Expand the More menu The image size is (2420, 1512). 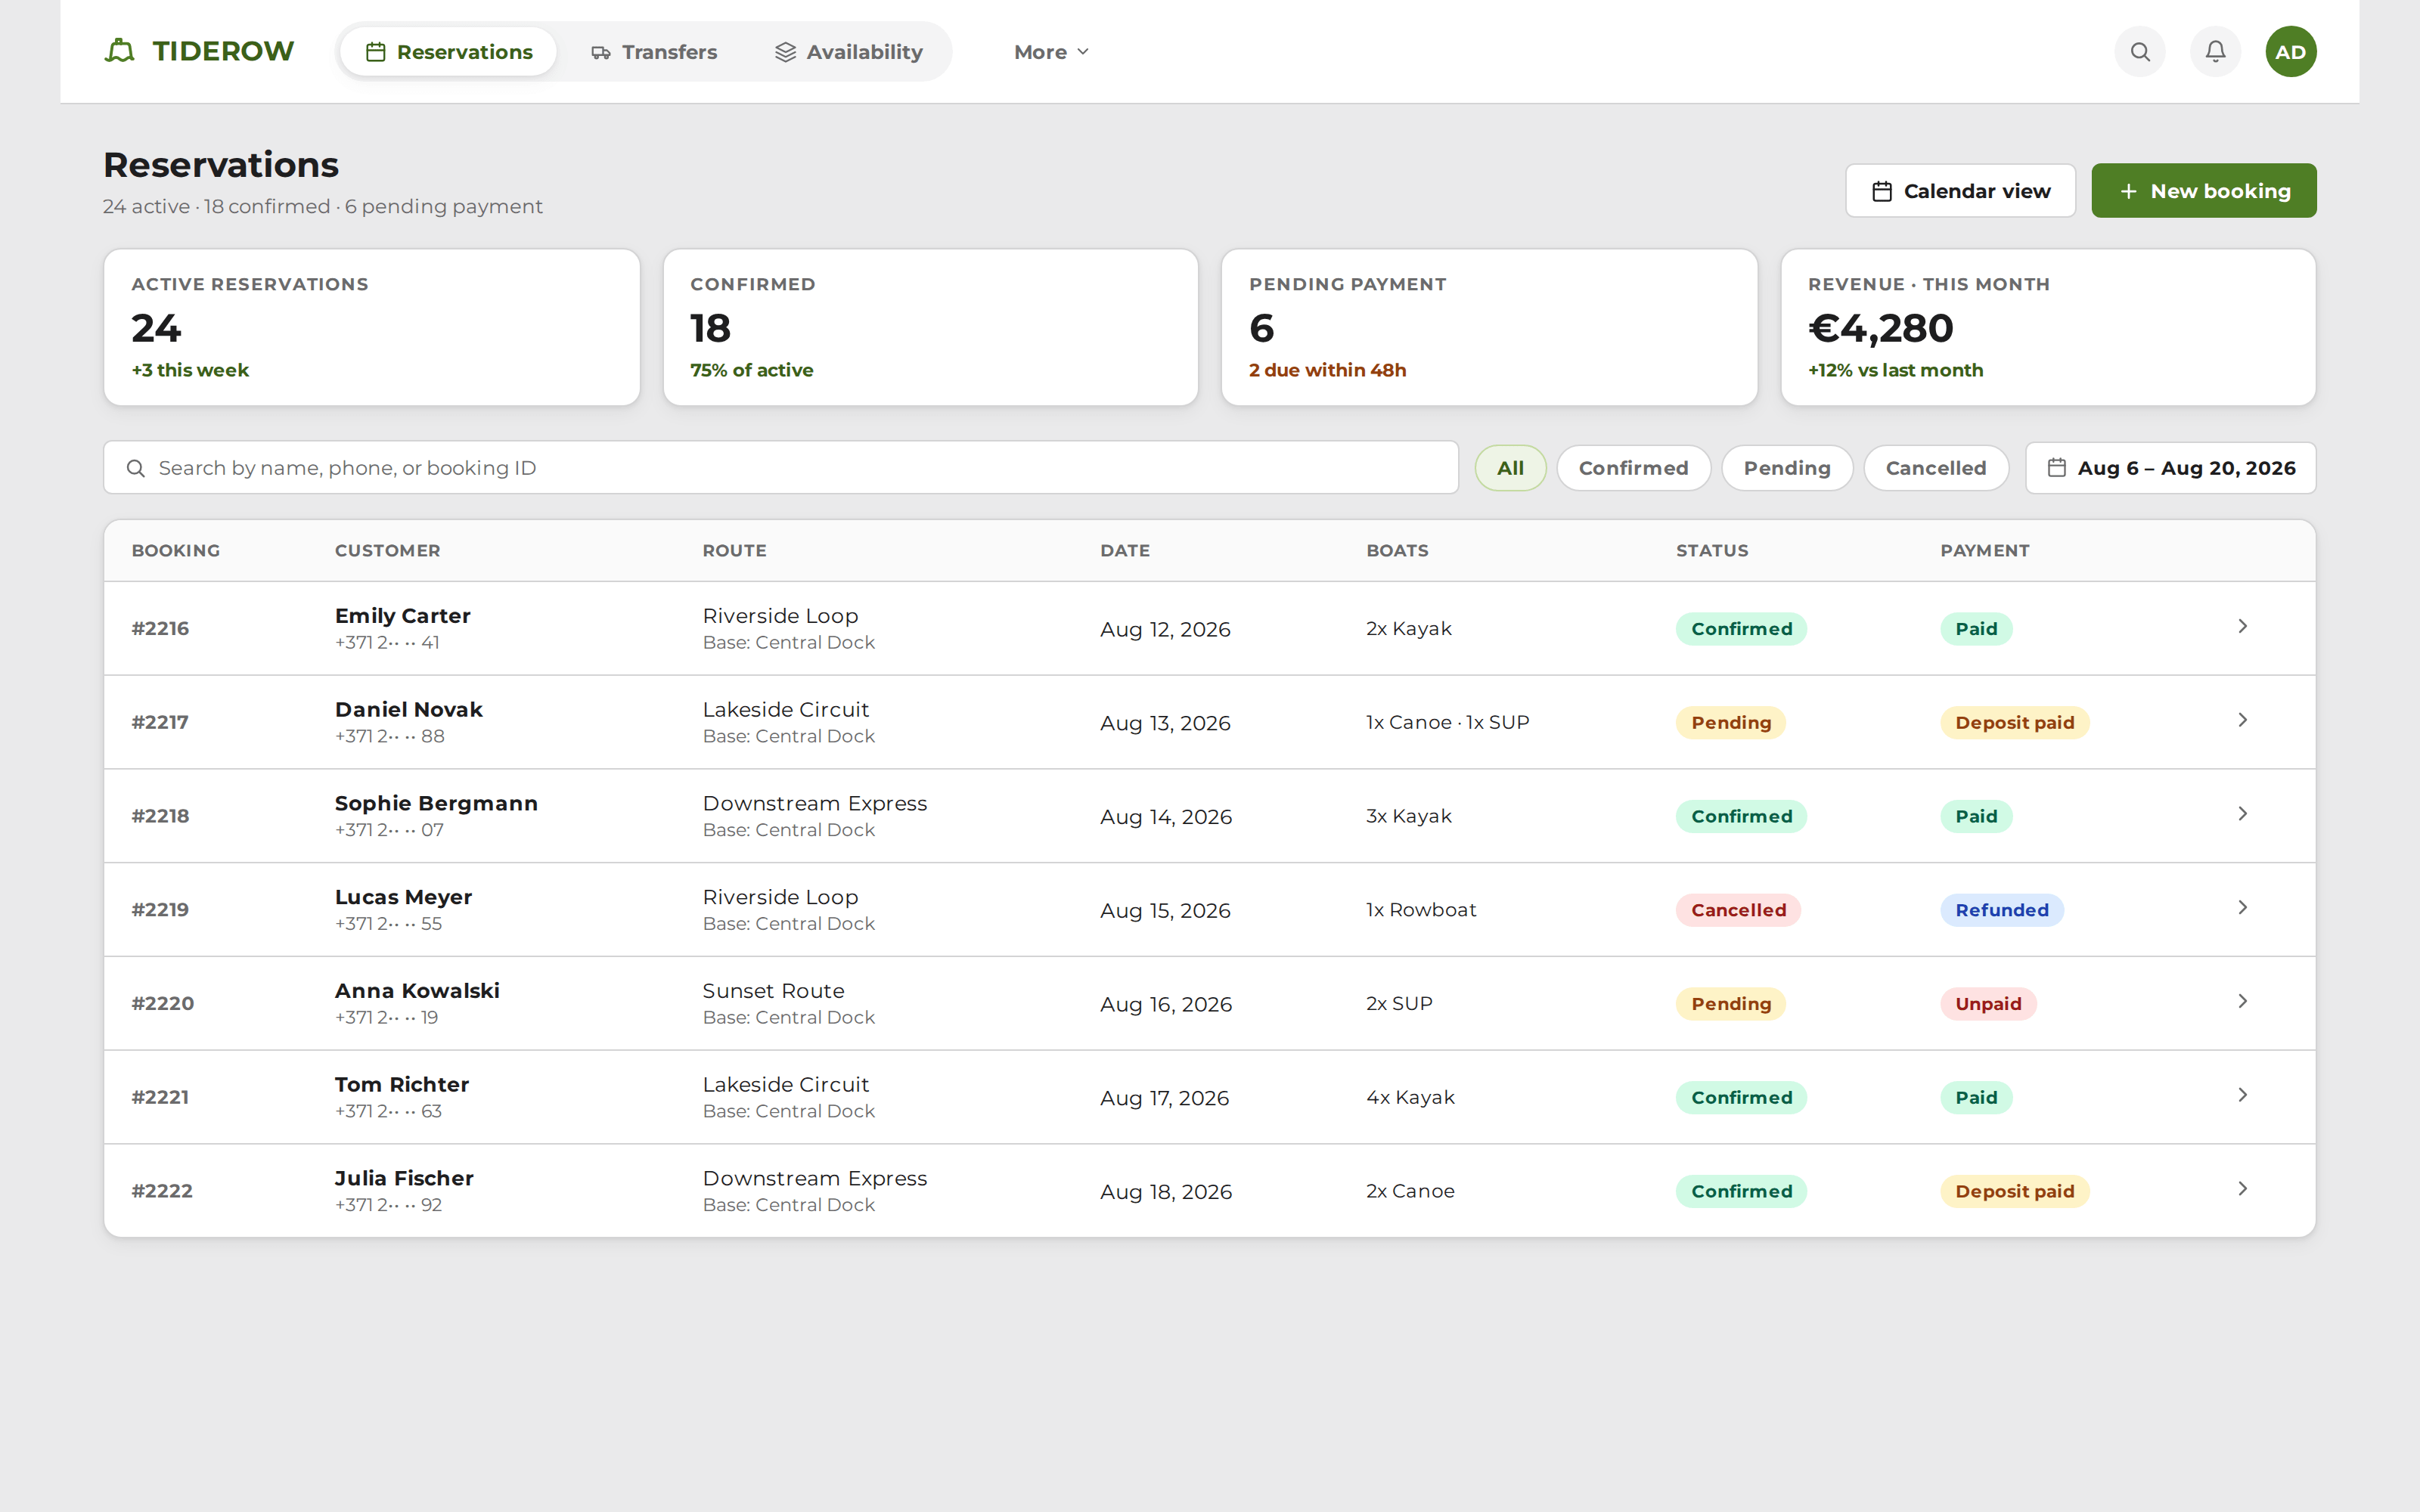pyautogui.click(x=1051, y=51)
